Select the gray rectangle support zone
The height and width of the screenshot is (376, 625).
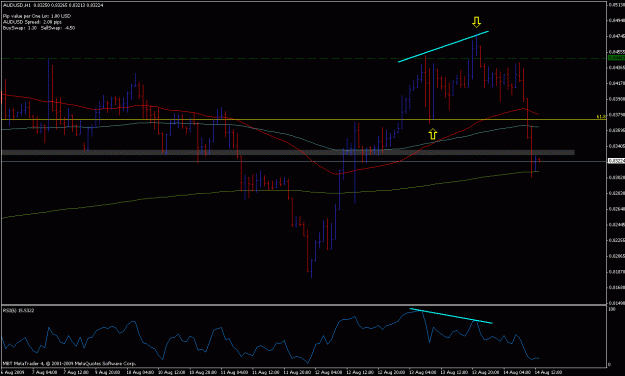[288, 152]
